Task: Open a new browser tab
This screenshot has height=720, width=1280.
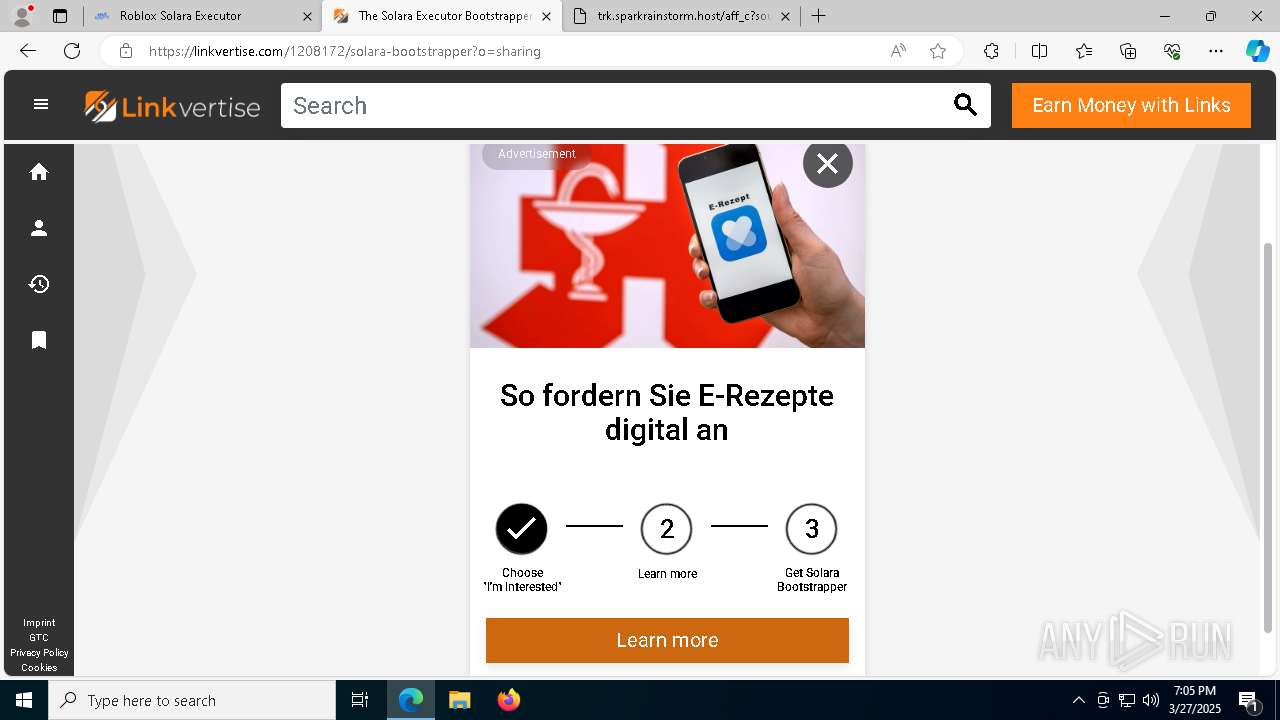Action: (x=819, y=16)
